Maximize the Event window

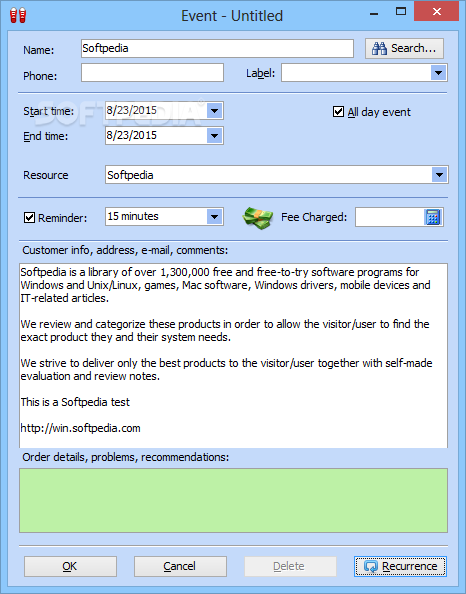click(x=401, y=12)
